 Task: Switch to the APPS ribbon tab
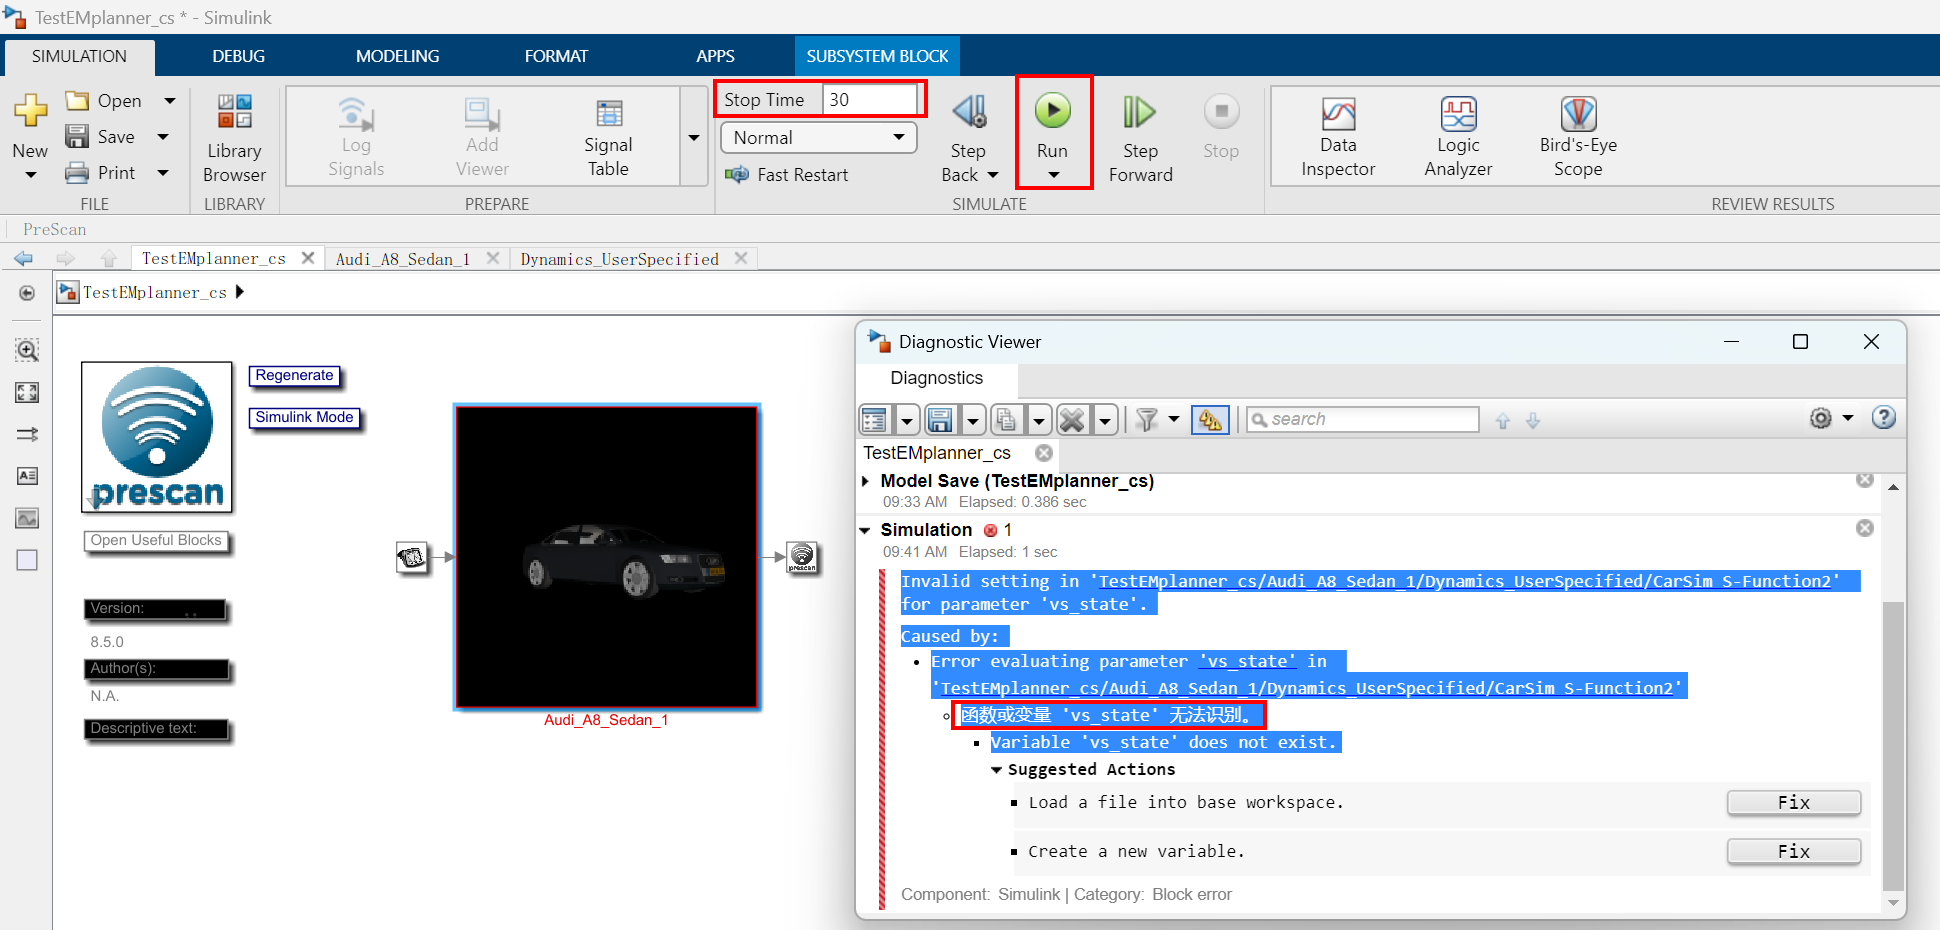coord(715,56)
